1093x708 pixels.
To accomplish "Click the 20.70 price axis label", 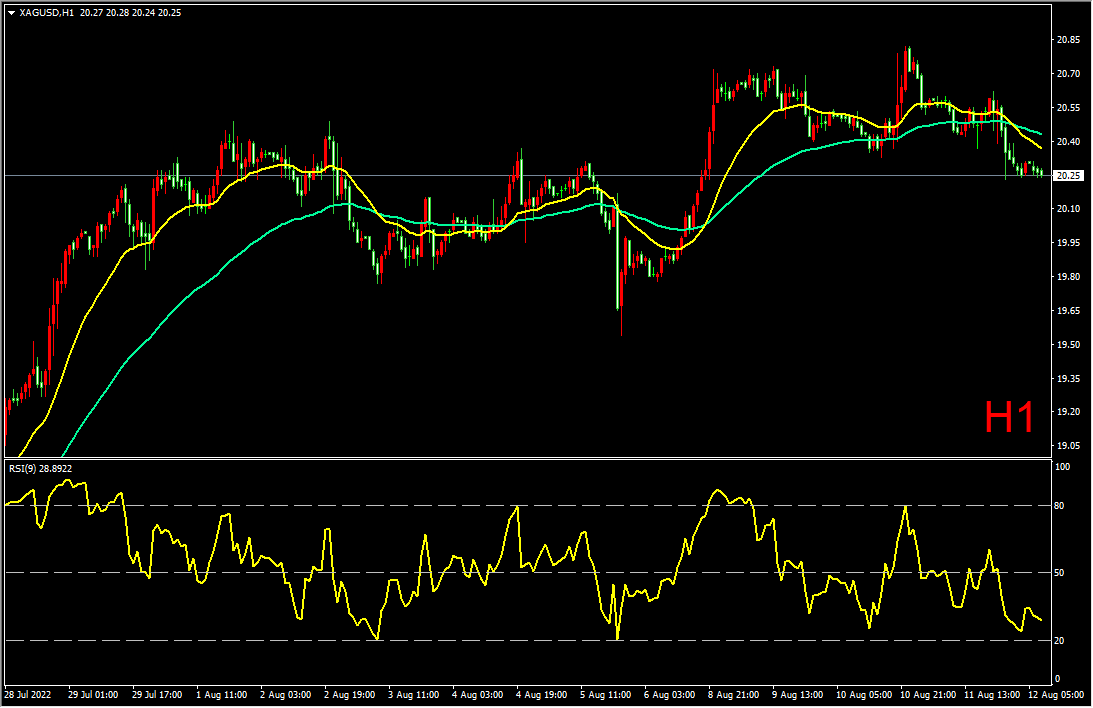I will click(x=1069, y=74).
